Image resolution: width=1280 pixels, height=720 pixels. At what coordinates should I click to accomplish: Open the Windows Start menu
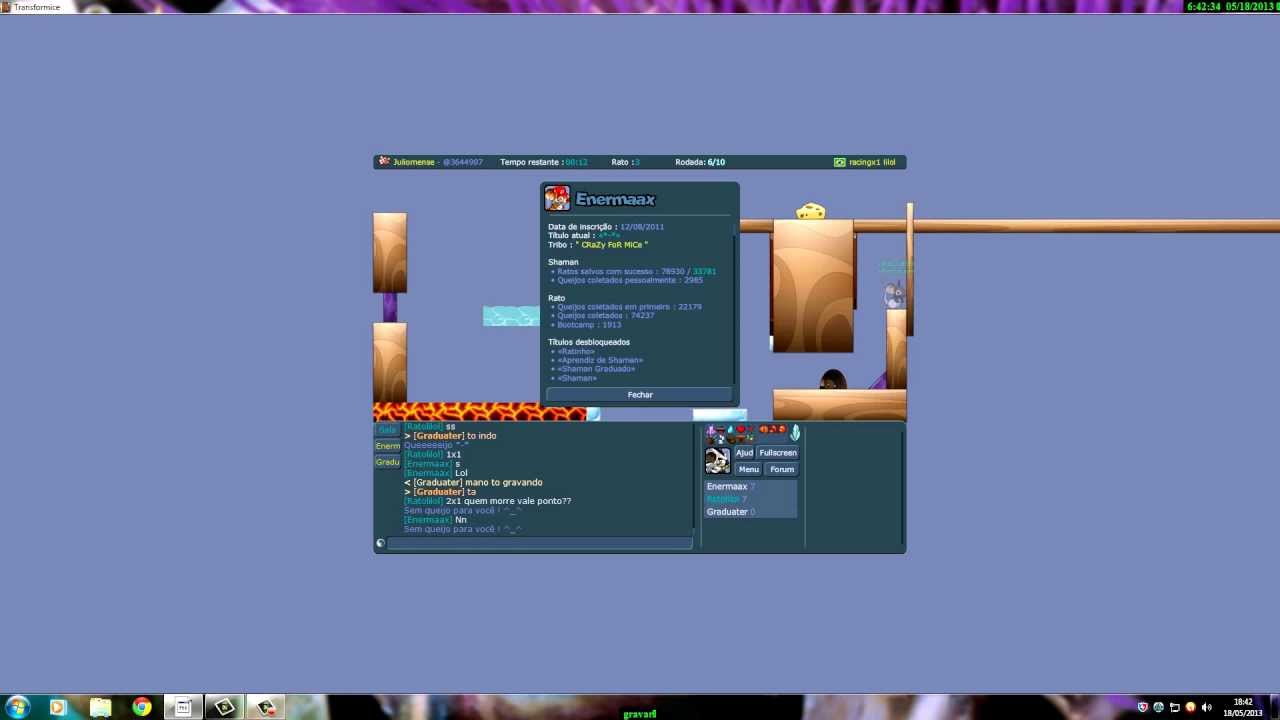(x=17, y=707)
